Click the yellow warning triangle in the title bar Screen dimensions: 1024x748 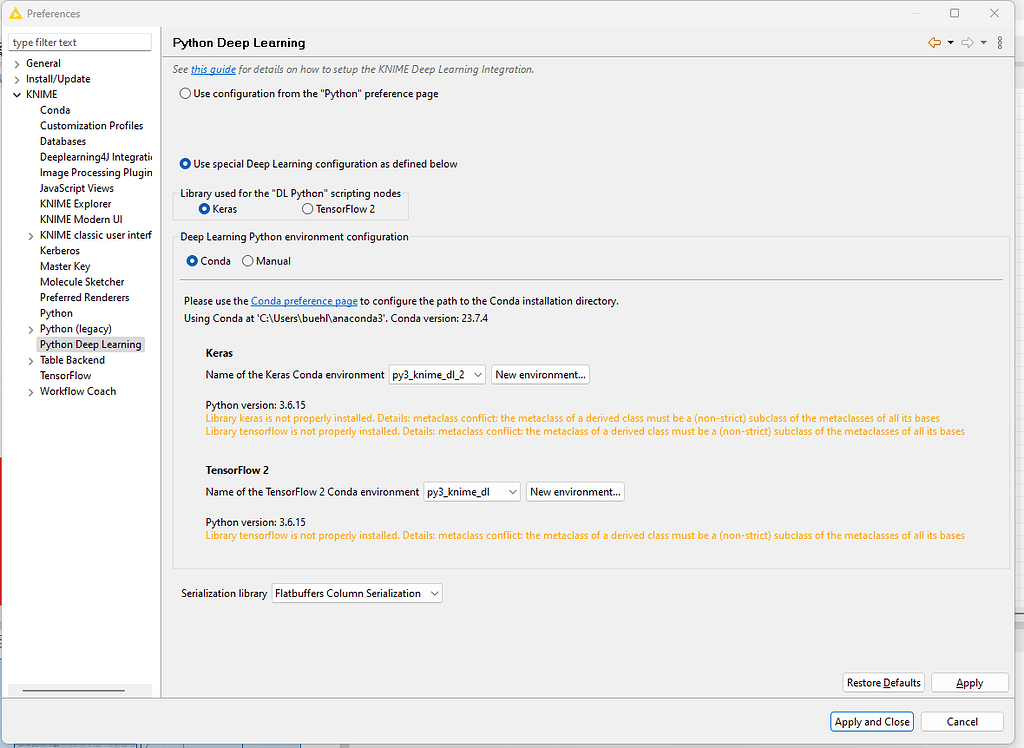[x=13, y=13]
